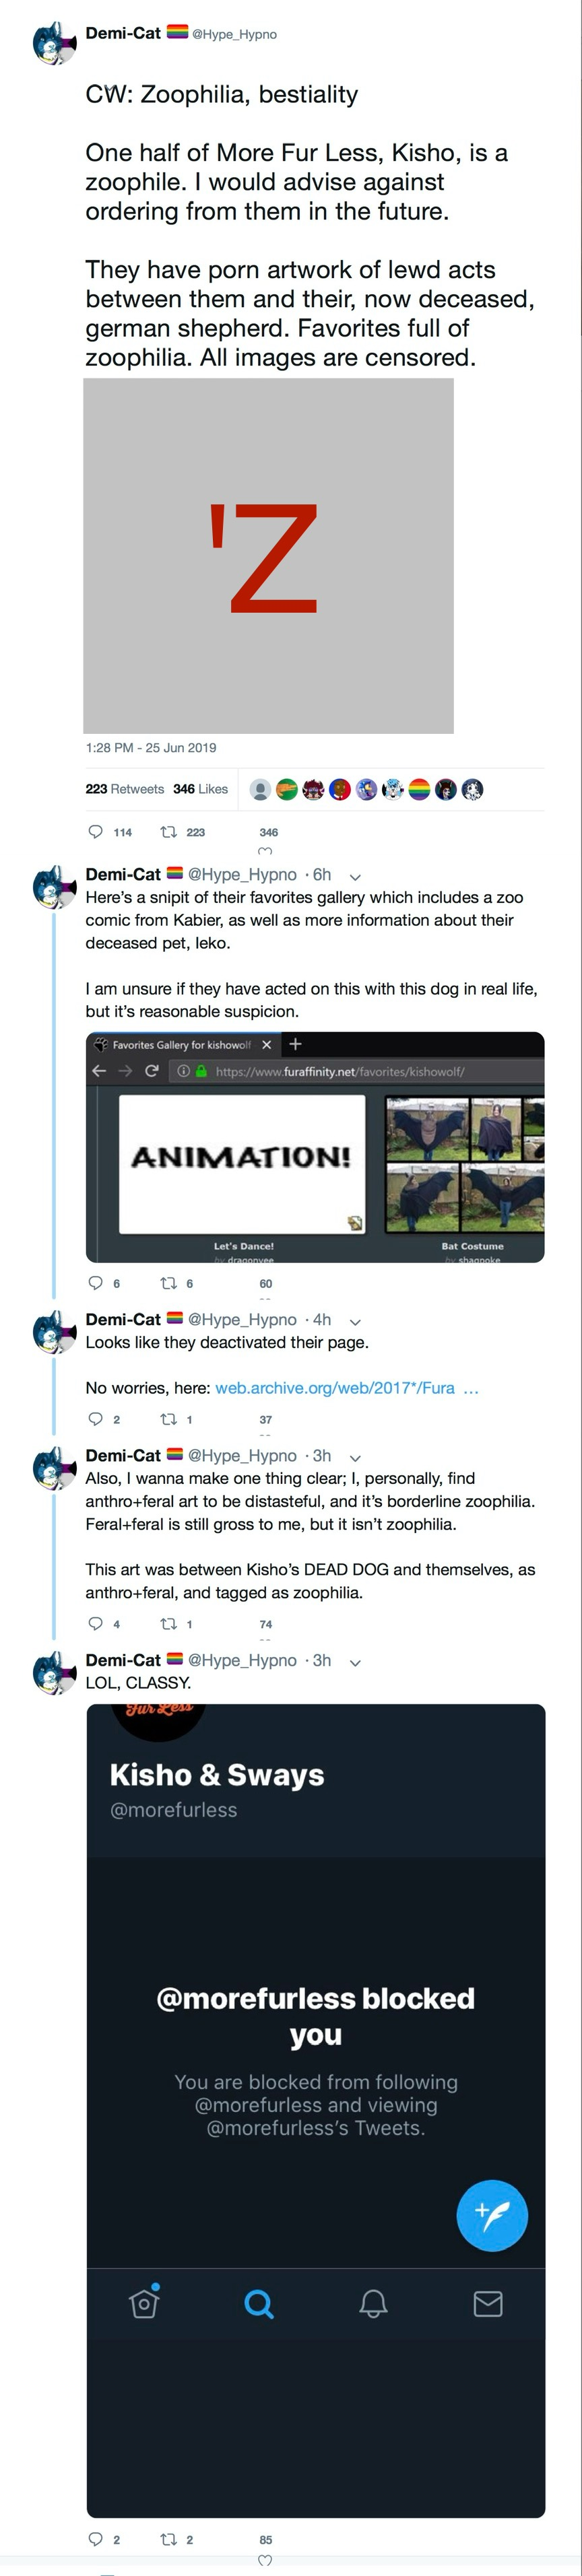Open the censored 'Z image in the main tweet

pos(268,556)
